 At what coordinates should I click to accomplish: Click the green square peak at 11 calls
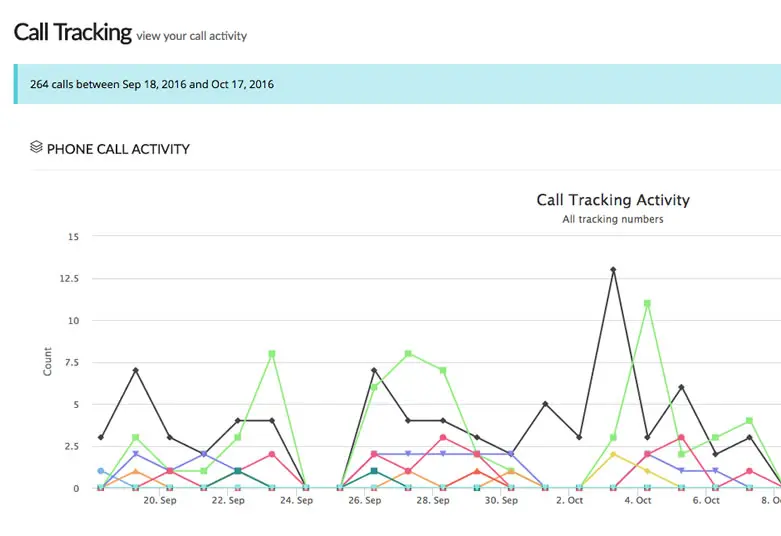(647, 303)
